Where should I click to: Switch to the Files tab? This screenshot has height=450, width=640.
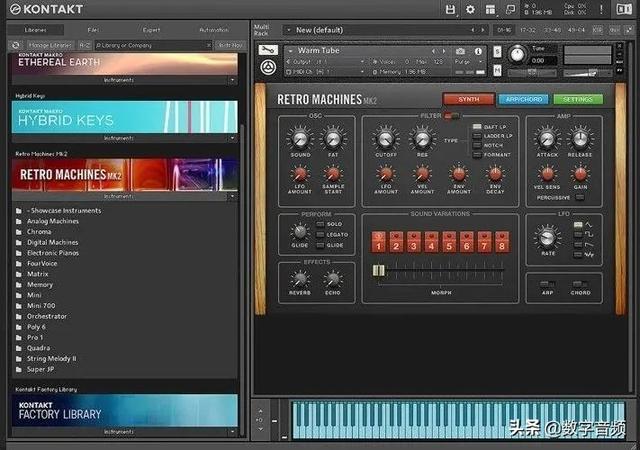pos(93,30)
